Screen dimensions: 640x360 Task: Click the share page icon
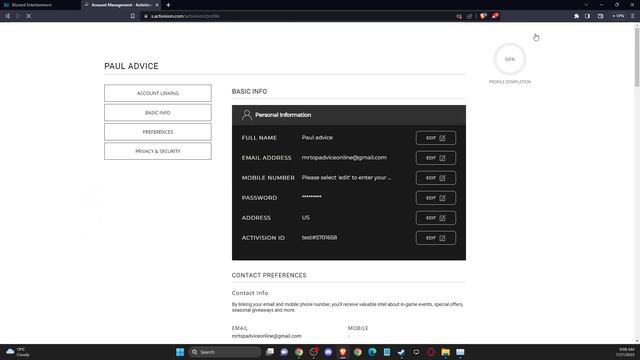[x=469, y=16]
